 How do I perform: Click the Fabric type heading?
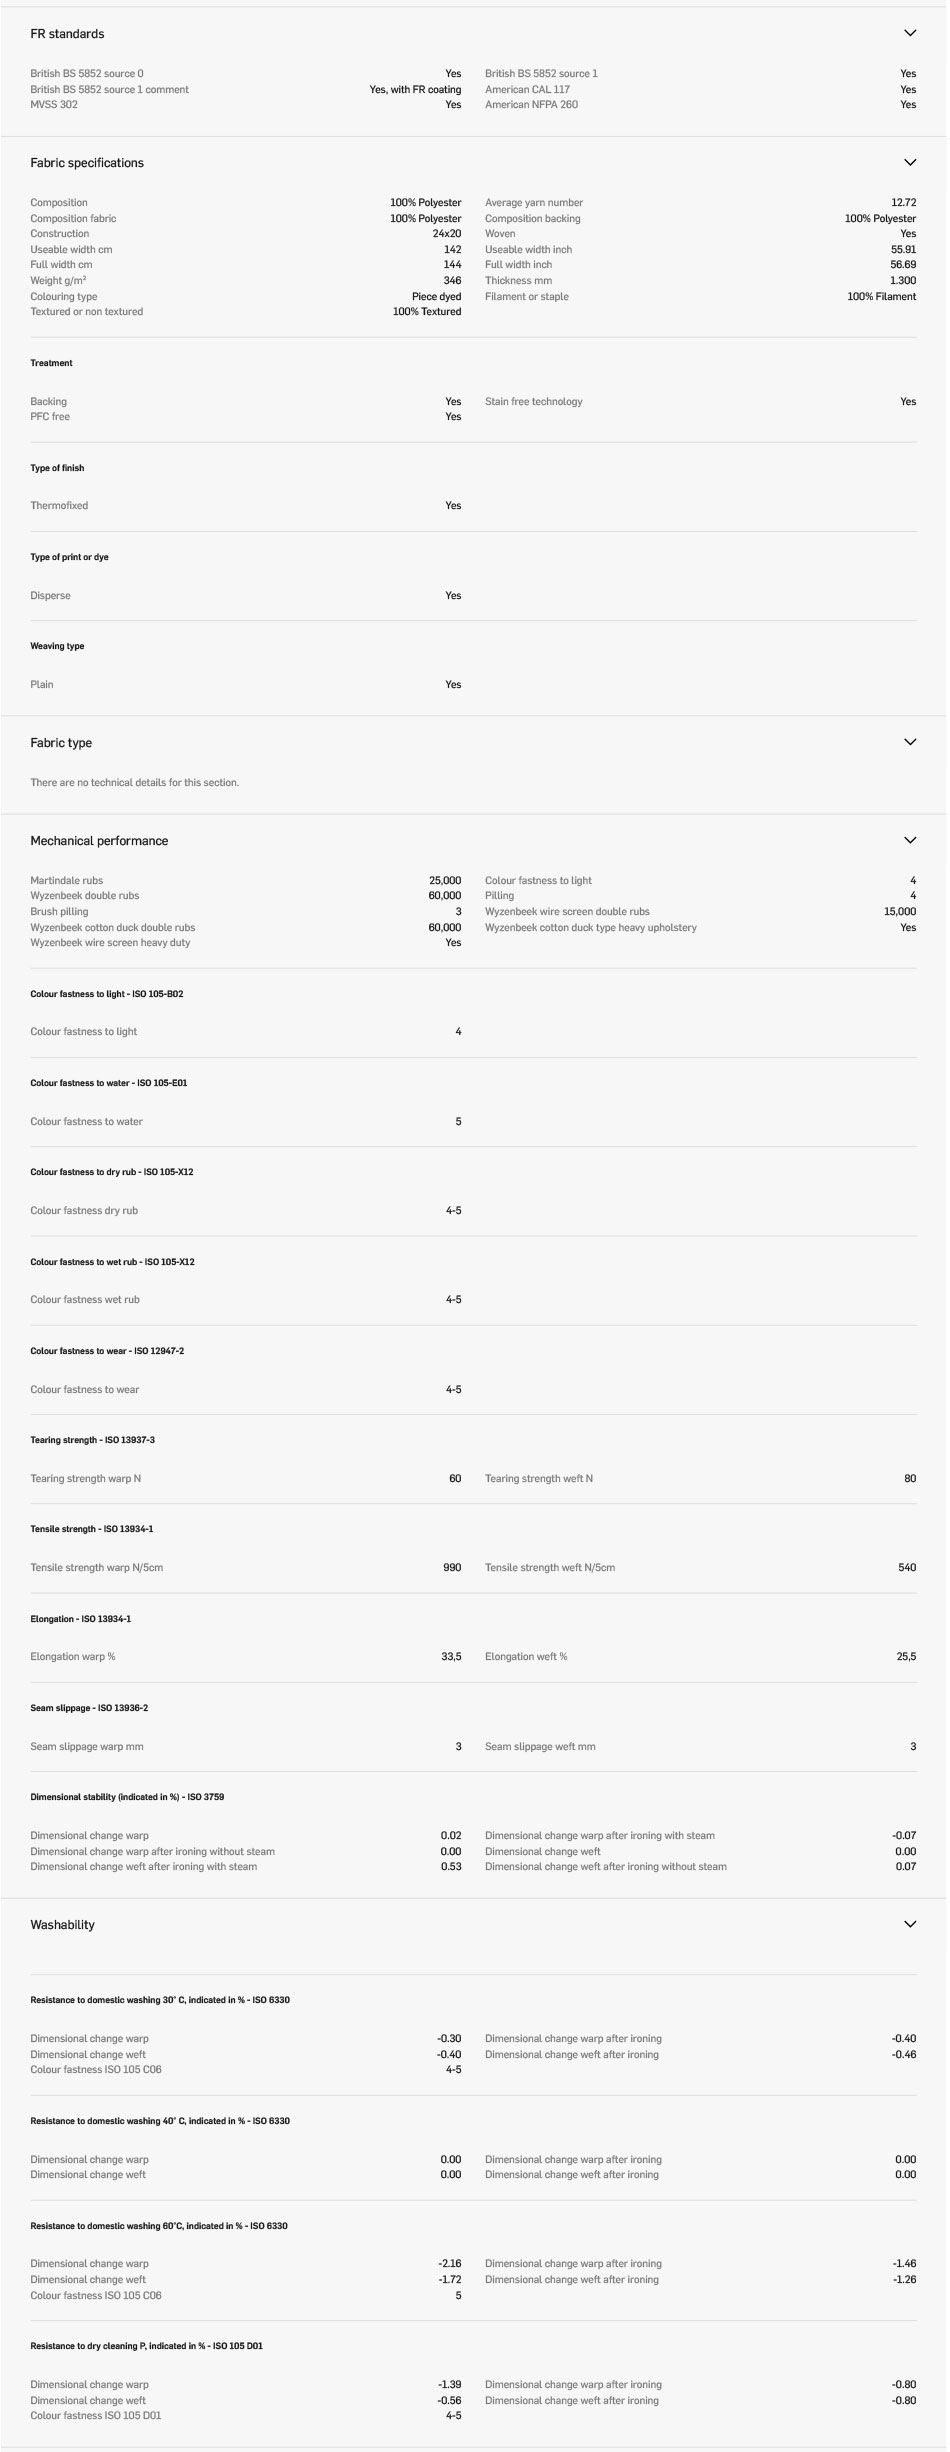61,743
